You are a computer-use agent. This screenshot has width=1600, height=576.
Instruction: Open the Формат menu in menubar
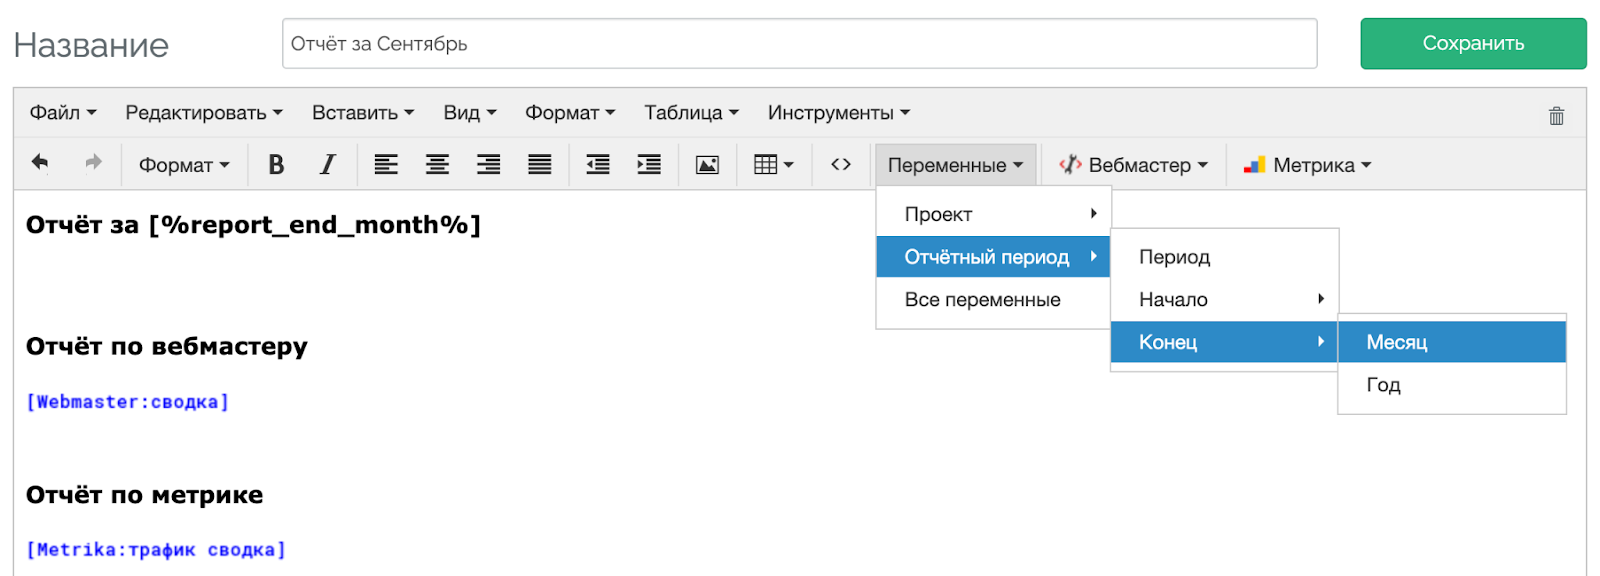click(x=570, y=113)
